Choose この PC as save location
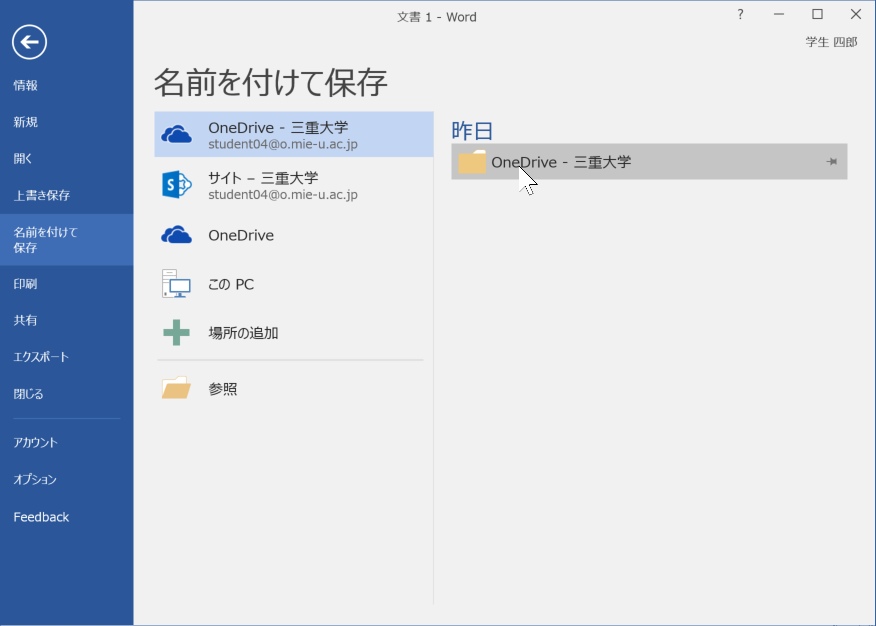Viewport: 876px width, 626px height. pyautogui.click(x=294, y=284)
